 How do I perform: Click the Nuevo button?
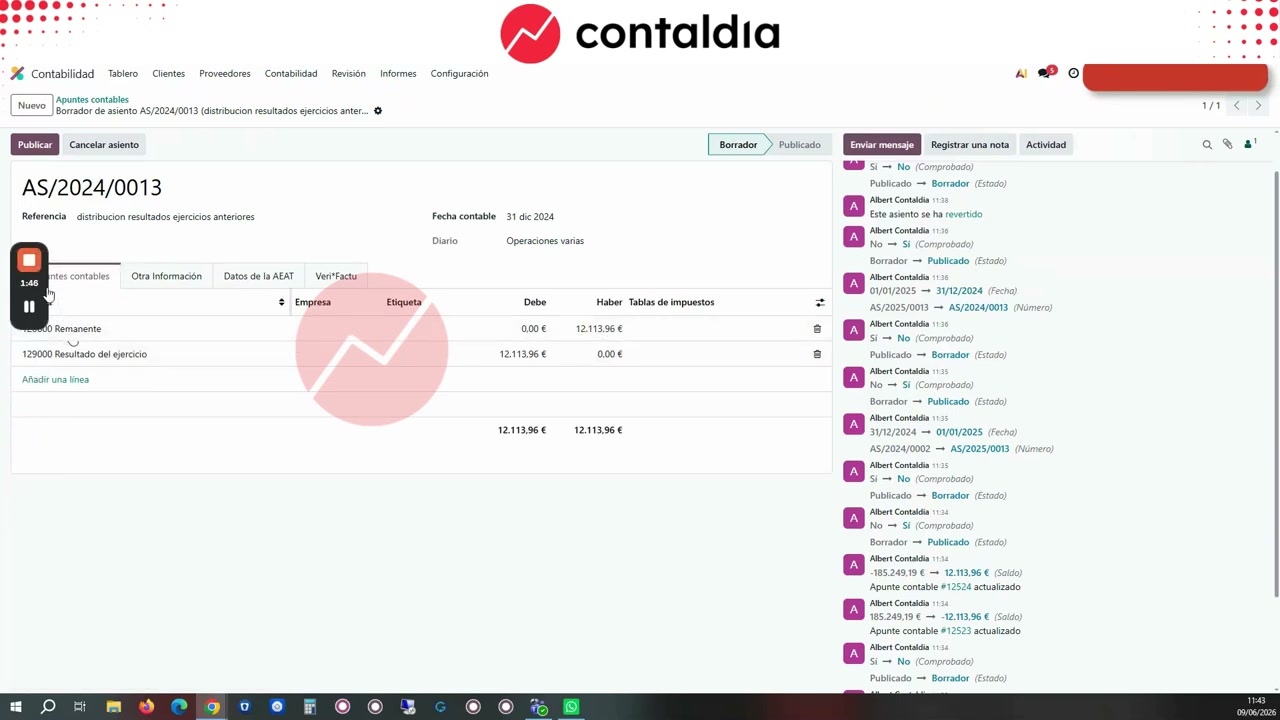[31, 105]
